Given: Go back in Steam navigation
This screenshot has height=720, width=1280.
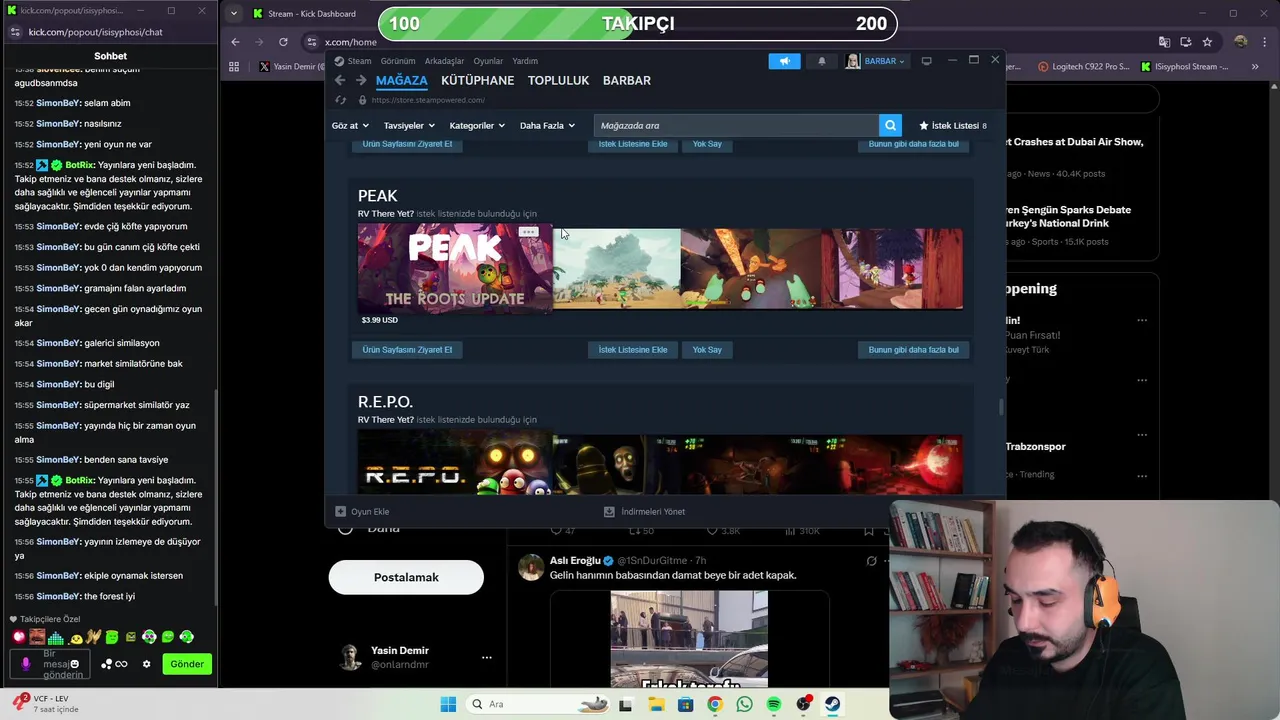Looking at the screenshot, I should (x=340, y=80).
